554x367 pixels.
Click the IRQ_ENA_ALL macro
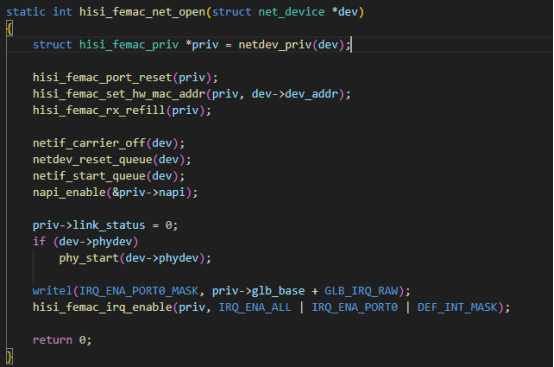[255, 307]
